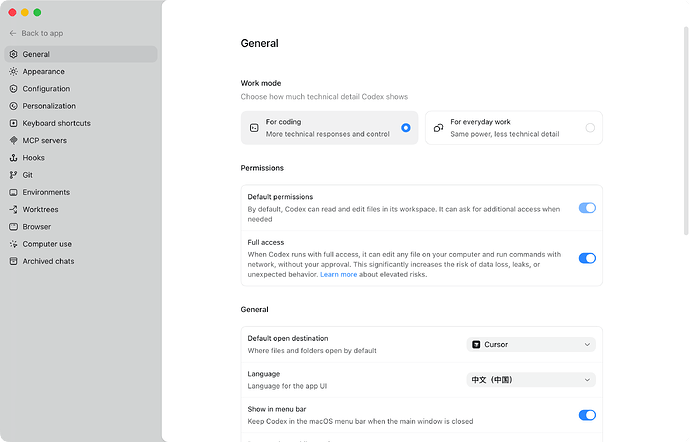Click the For coding terminal icon
The width and height of the screenshot is (690, 442).
[x=254, y=128]
